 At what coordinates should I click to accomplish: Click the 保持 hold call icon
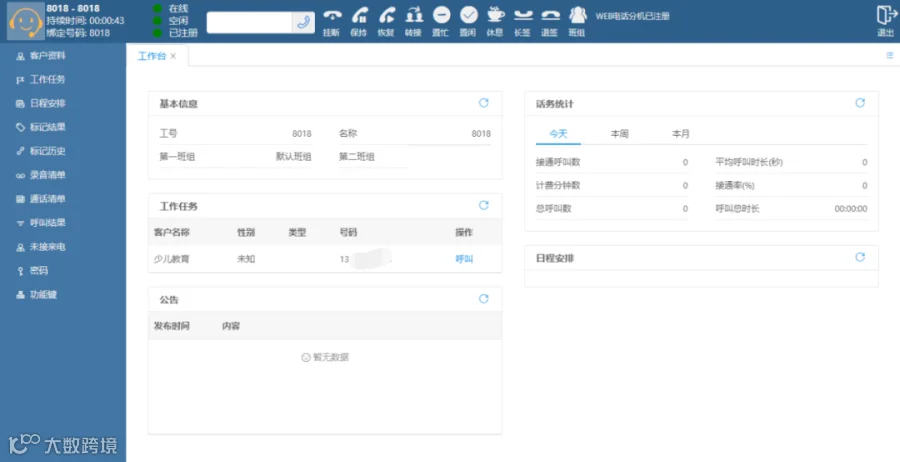(x=359, y=15)
